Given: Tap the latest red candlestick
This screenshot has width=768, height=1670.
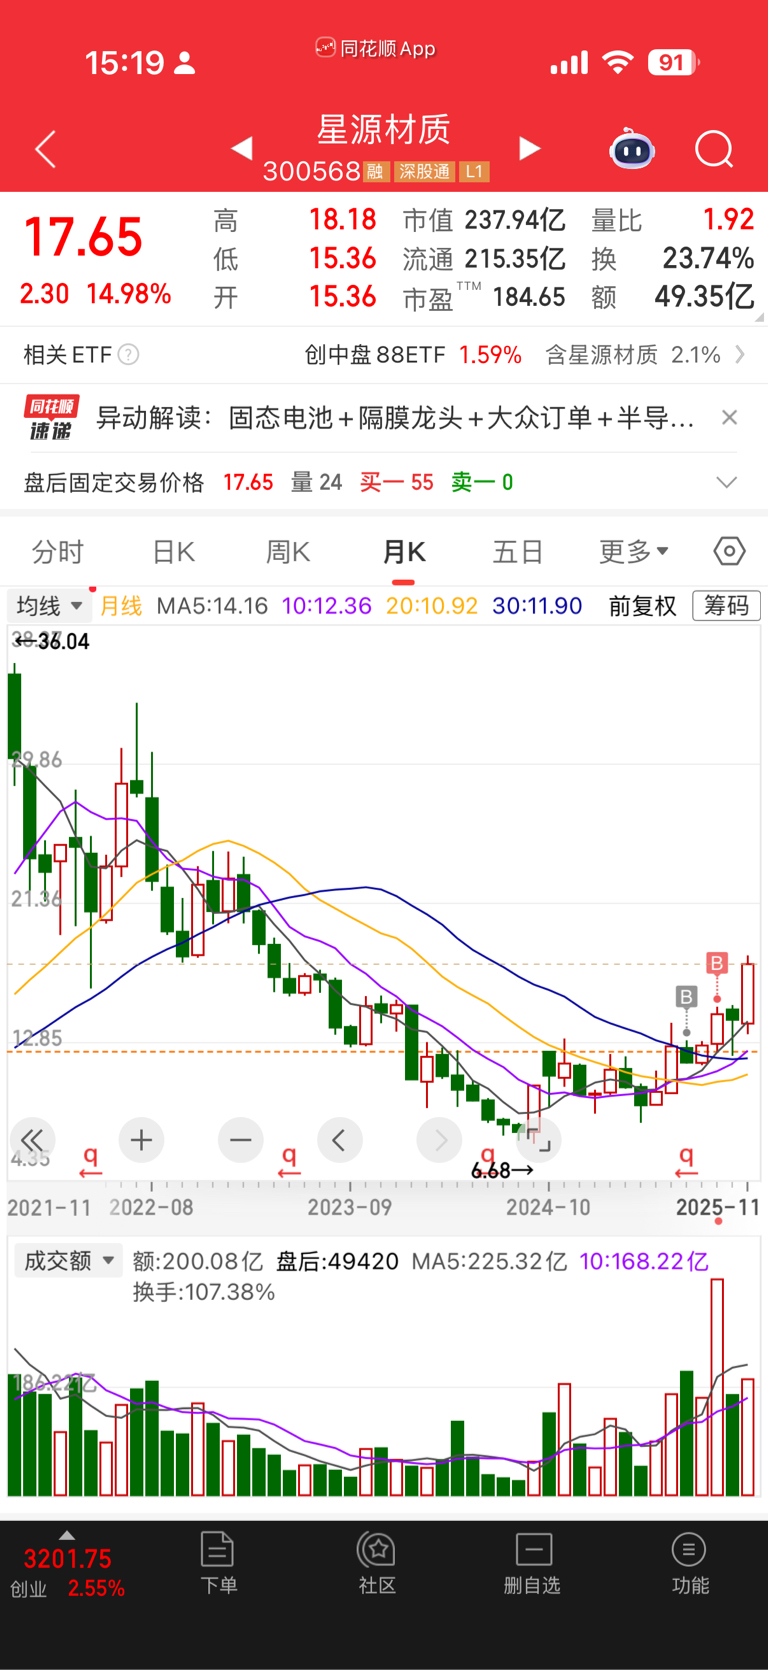Looking at the screenshot, I should tap(748, 993).
